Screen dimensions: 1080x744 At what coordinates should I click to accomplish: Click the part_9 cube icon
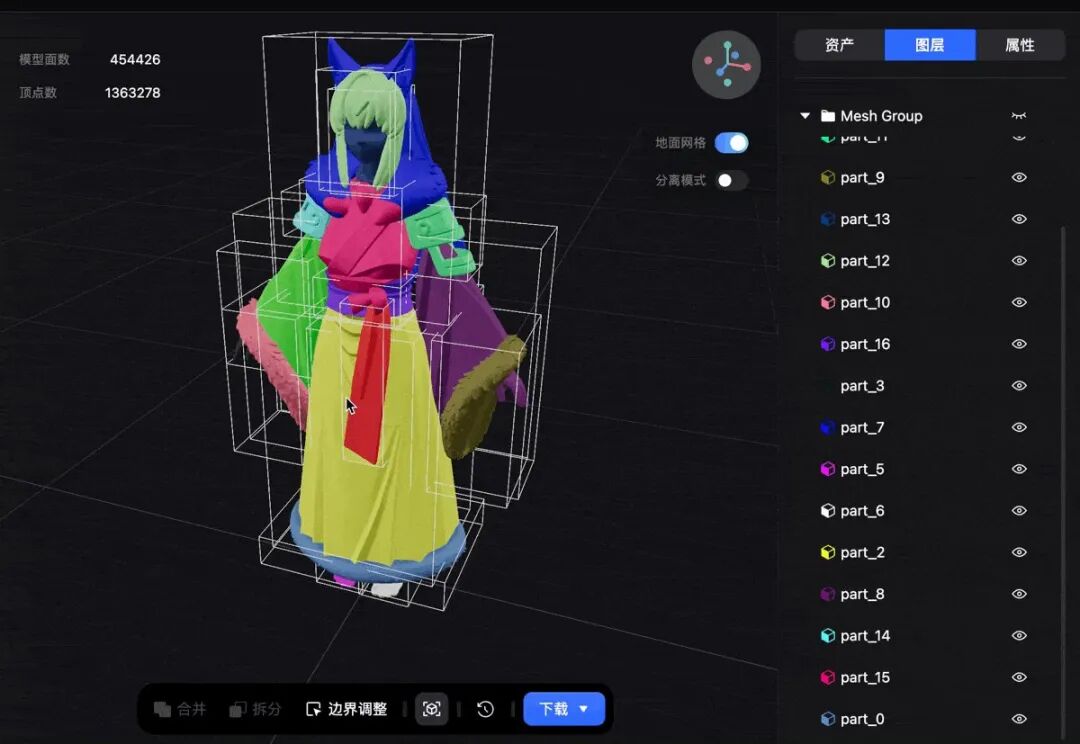[x=828, y=178]
